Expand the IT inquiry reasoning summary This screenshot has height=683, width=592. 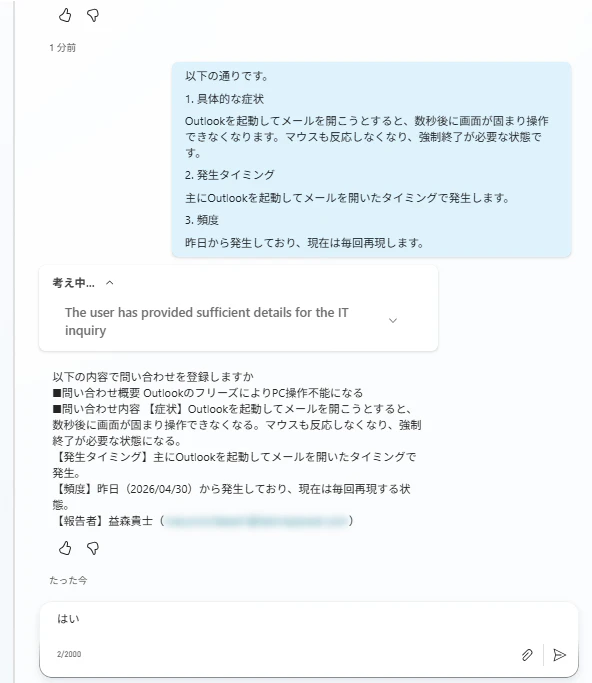[x=392, y=321]
